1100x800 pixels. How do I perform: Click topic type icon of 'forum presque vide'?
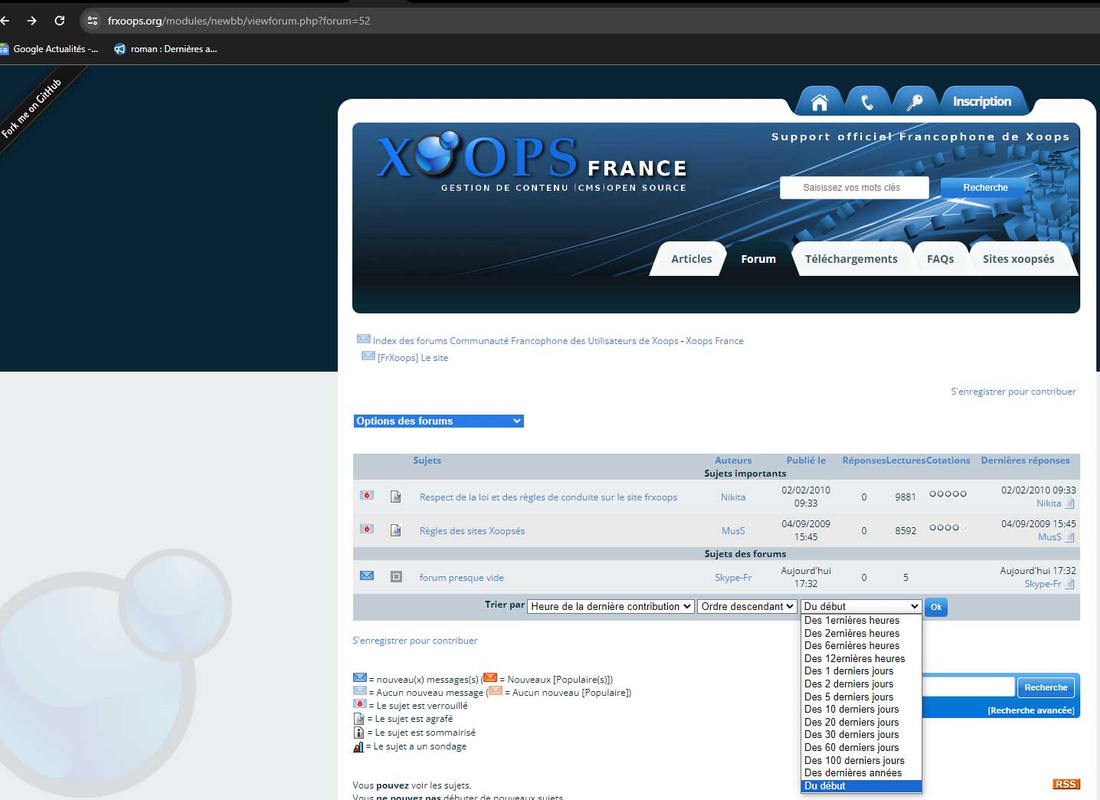tap(396, 576)
